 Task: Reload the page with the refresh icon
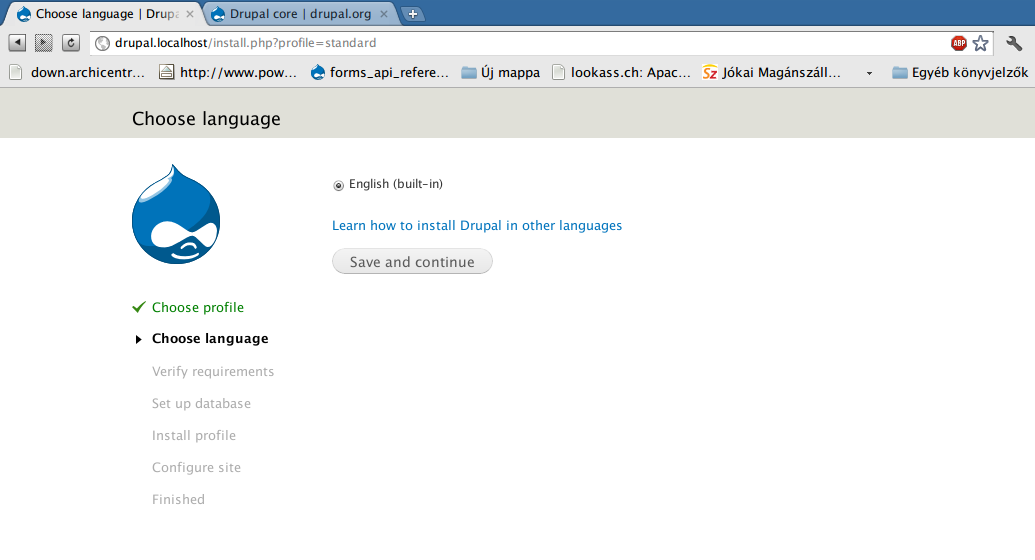(71, 43)
